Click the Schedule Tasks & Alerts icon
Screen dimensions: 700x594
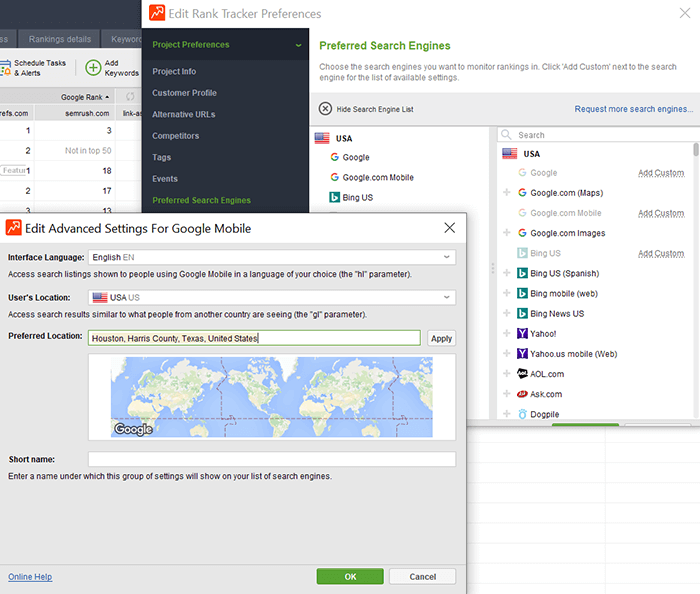(x=5, y=68)
